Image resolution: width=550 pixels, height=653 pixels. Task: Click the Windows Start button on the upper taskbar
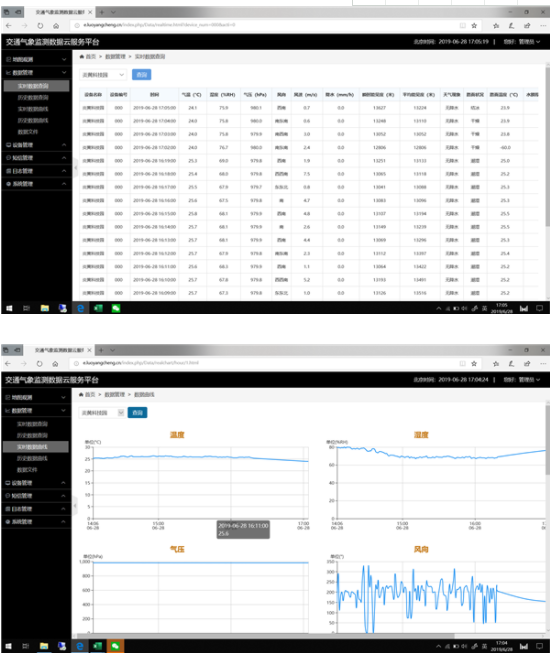pyautogui.click(x=9, y=308)
